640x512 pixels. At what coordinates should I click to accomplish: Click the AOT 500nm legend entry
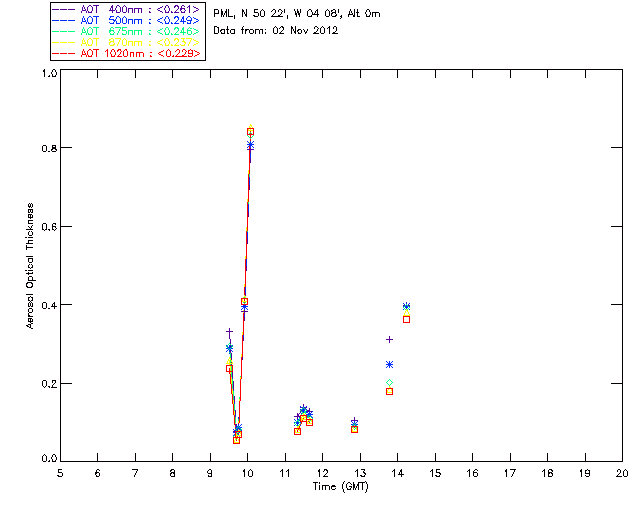point(126,20)
